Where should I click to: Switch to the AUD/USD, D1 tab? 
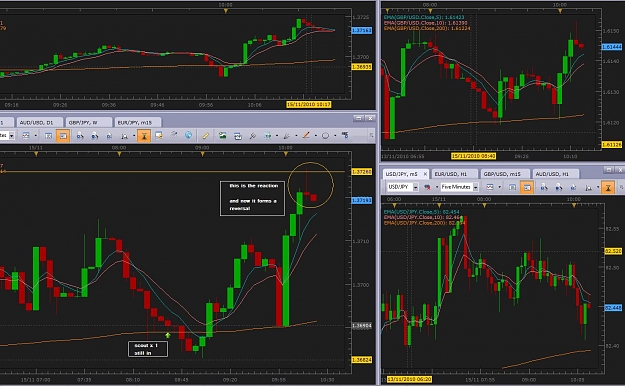[39, 122]
